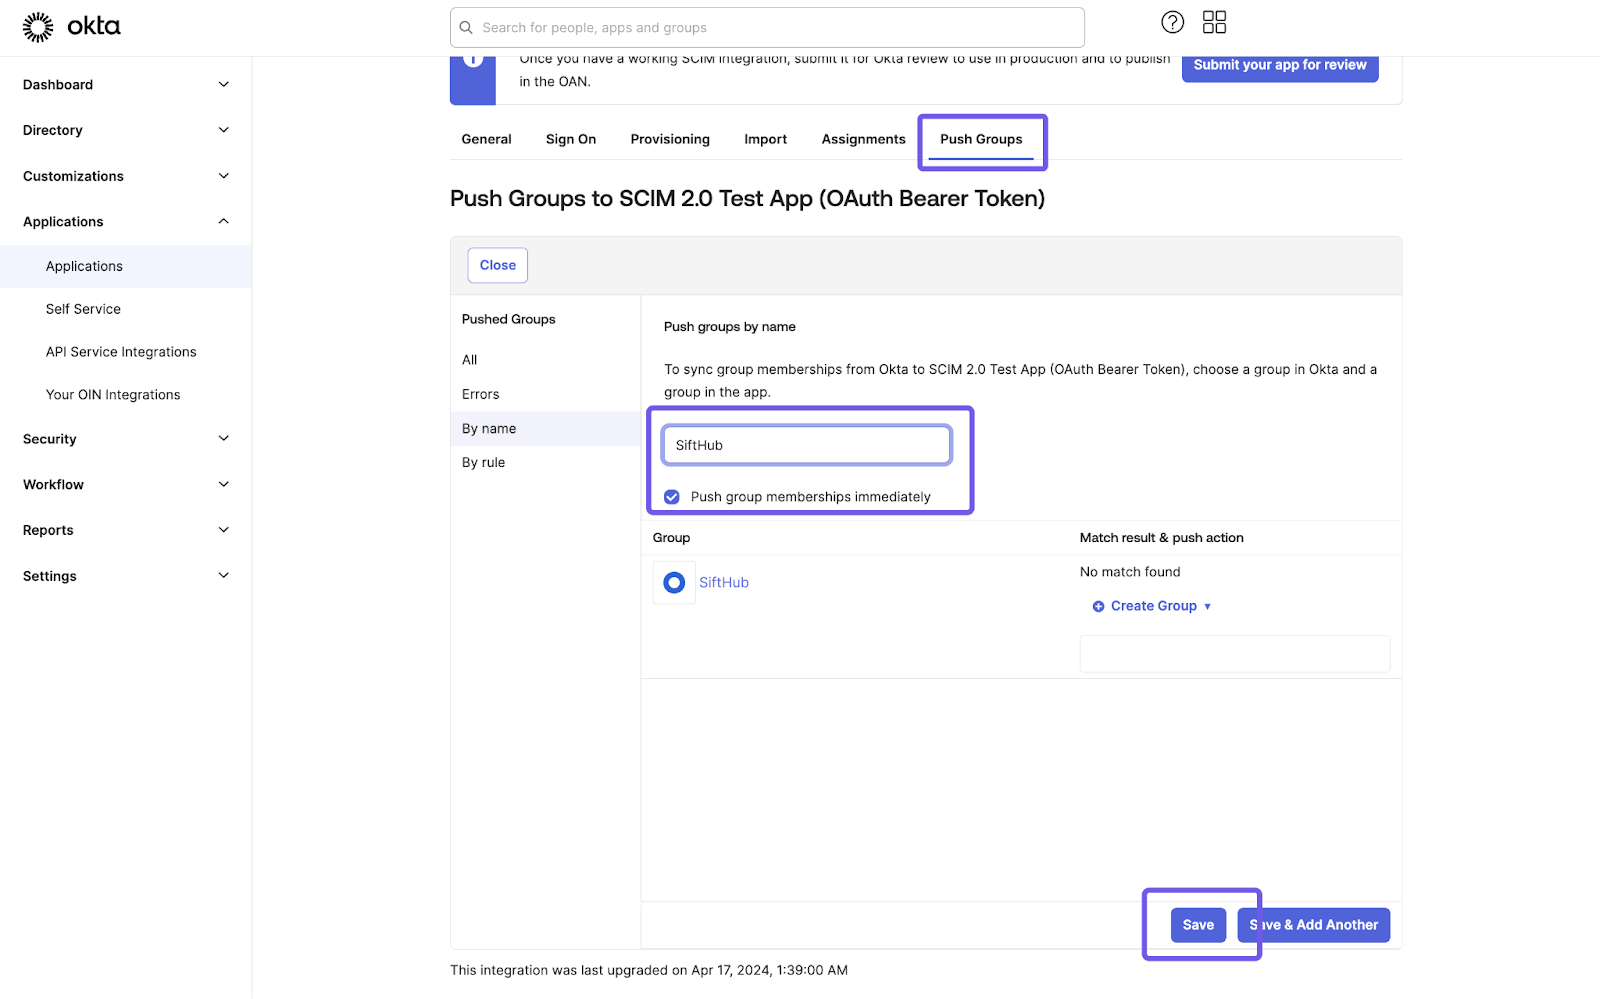Switch to the Assignments tab
Image resolution: width=1600 pixels, height=999 pixels.
coord(863,139)
